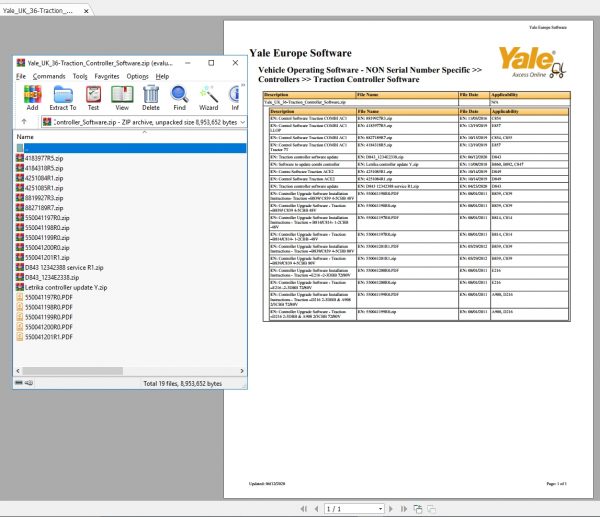Select the parent folder '..' row

(130, 148)
